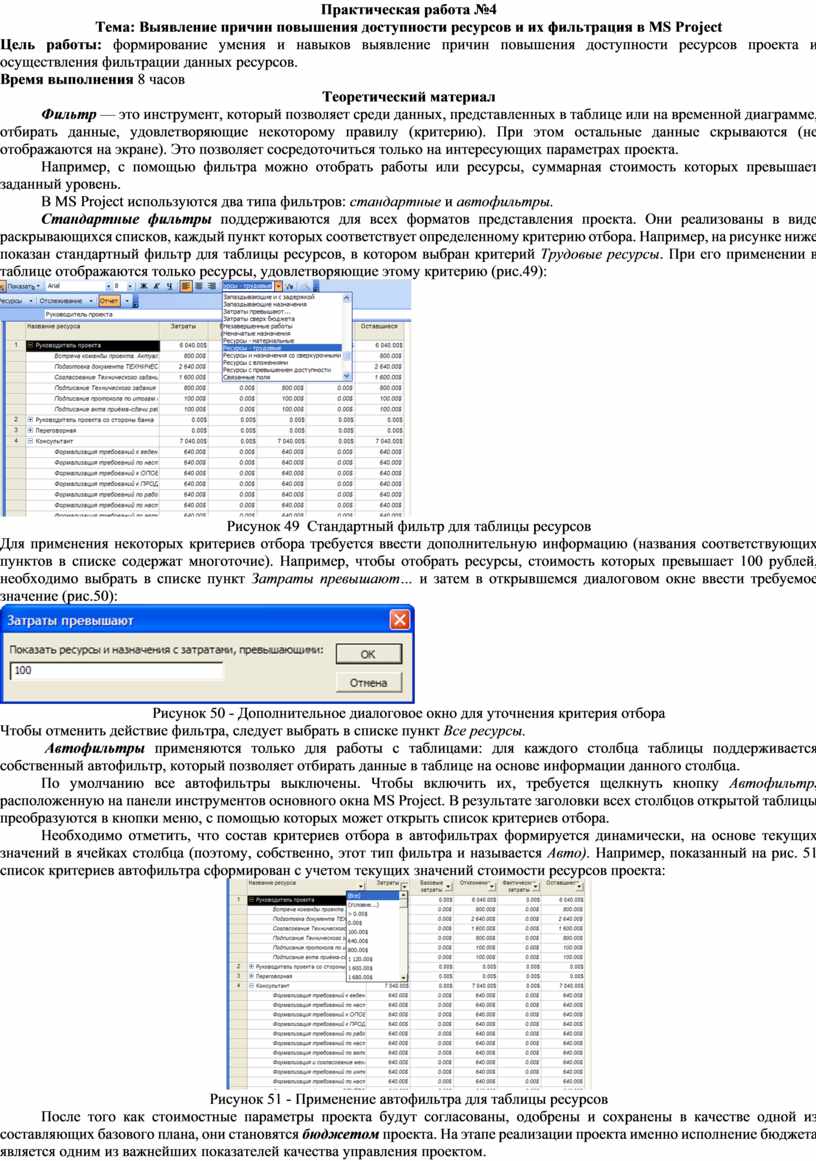Collapse Консультант row in Figure 49
This screenshot has height=1161, width=816.
(x=30, y=441)
